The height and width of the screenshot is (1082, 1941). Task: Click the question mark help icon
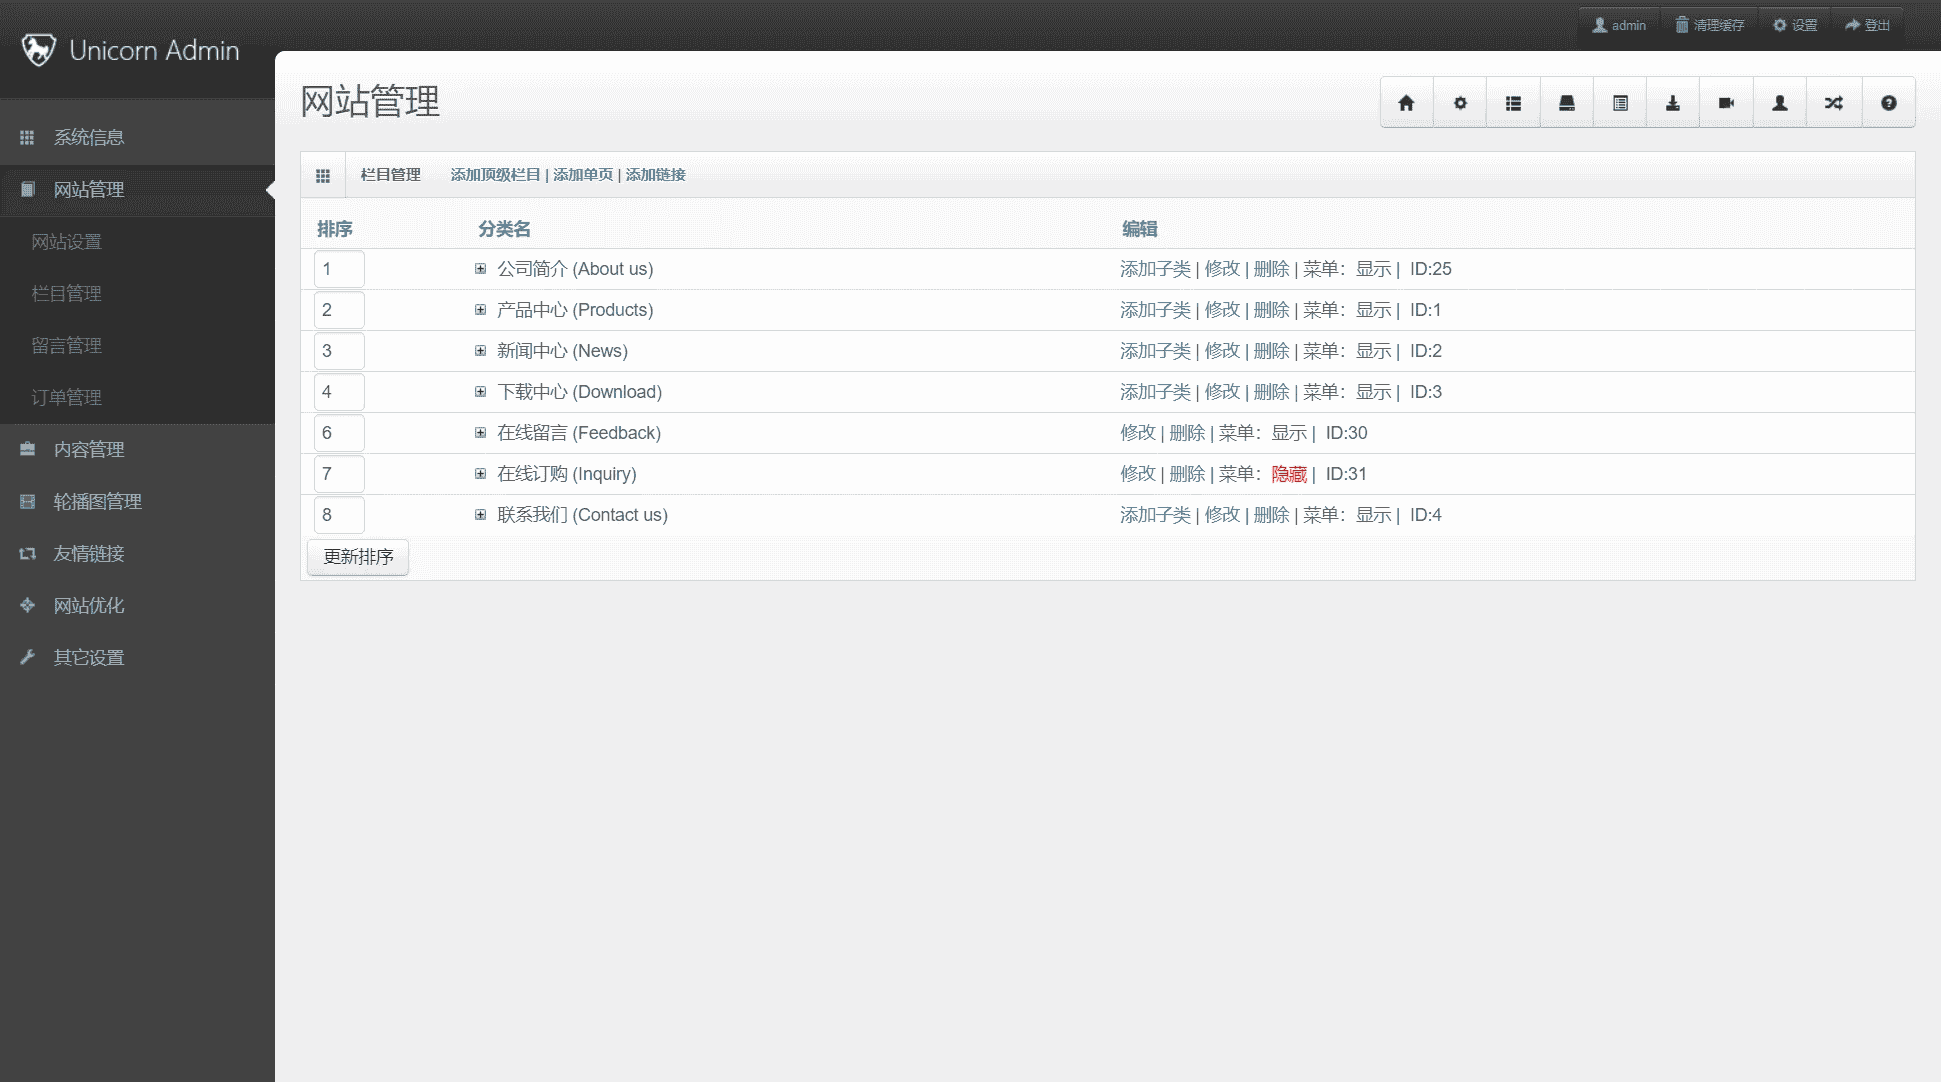(x=1888, y=103)
